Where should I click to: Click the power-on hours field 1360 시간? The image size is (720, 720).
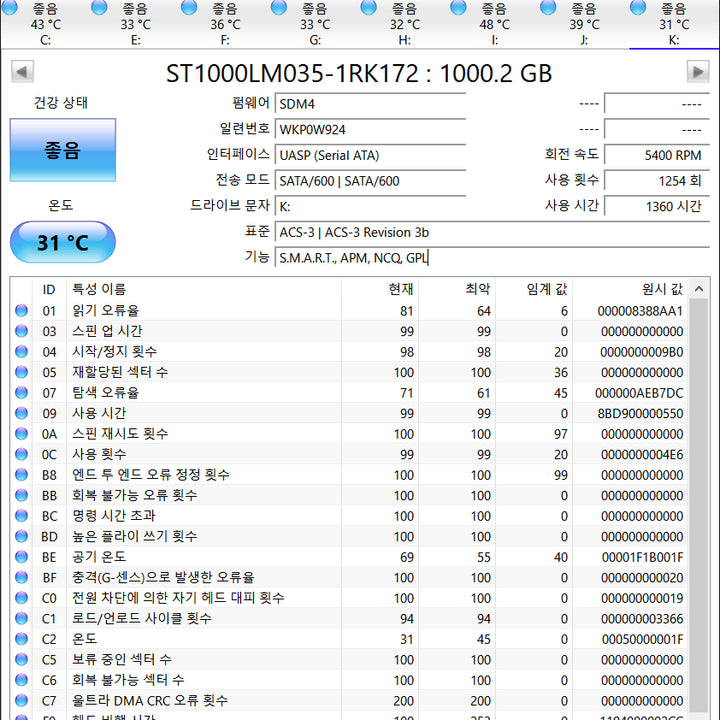tap(657, 207)
